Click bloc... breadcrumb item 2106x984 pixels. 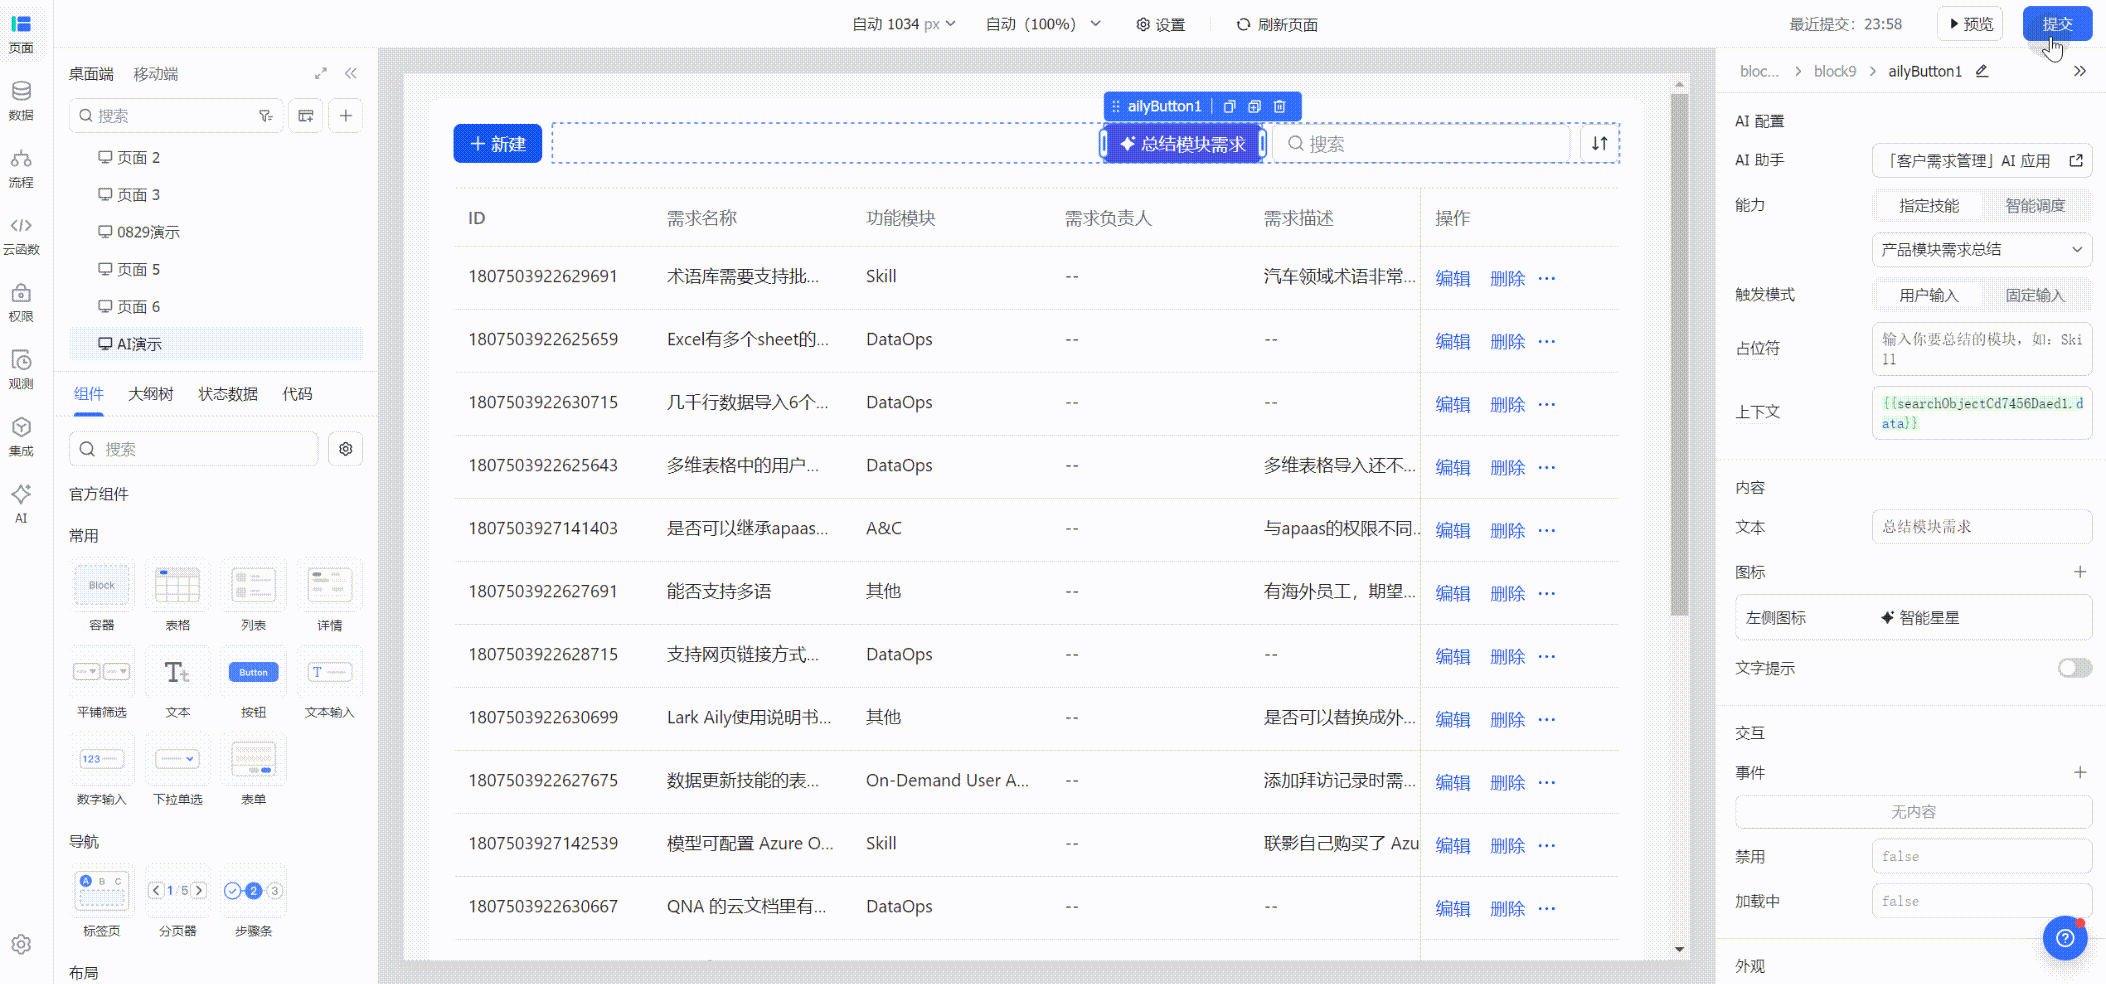[x=1759, y=71]
